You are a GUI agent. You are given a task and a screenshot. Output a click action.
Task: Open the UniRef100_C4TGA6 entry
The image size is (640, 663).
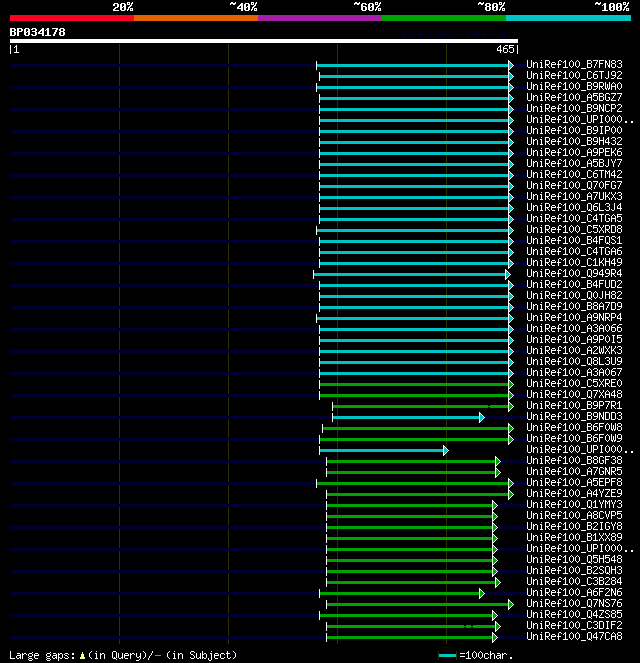tap(574, 251)
